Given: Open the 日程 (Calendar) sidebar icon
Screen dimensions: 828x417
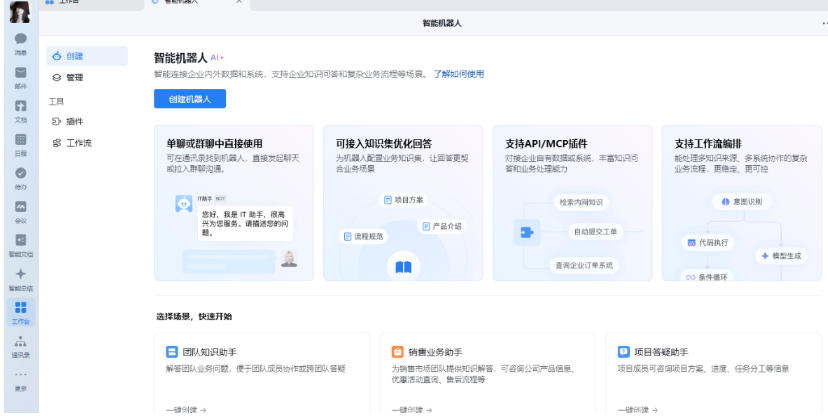Looking at the screenshot, I should (x=21, y=140).
